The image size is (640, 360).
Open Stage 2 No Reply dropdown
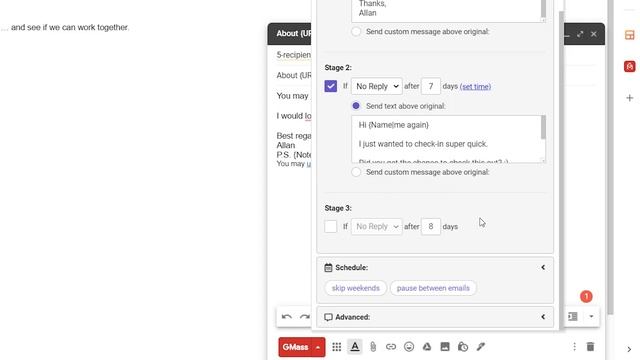tap(377, 86)
